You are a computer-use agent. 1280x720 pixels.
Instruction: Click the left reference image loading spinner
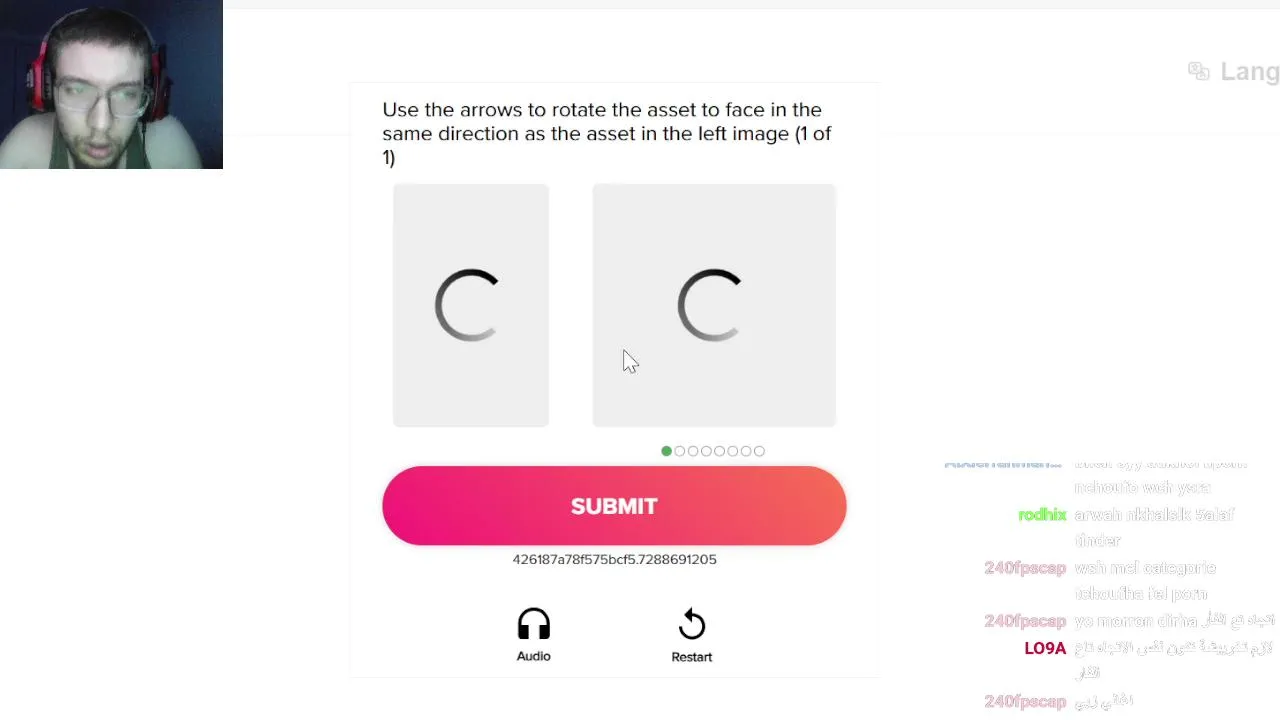click(x=467, y=305)
